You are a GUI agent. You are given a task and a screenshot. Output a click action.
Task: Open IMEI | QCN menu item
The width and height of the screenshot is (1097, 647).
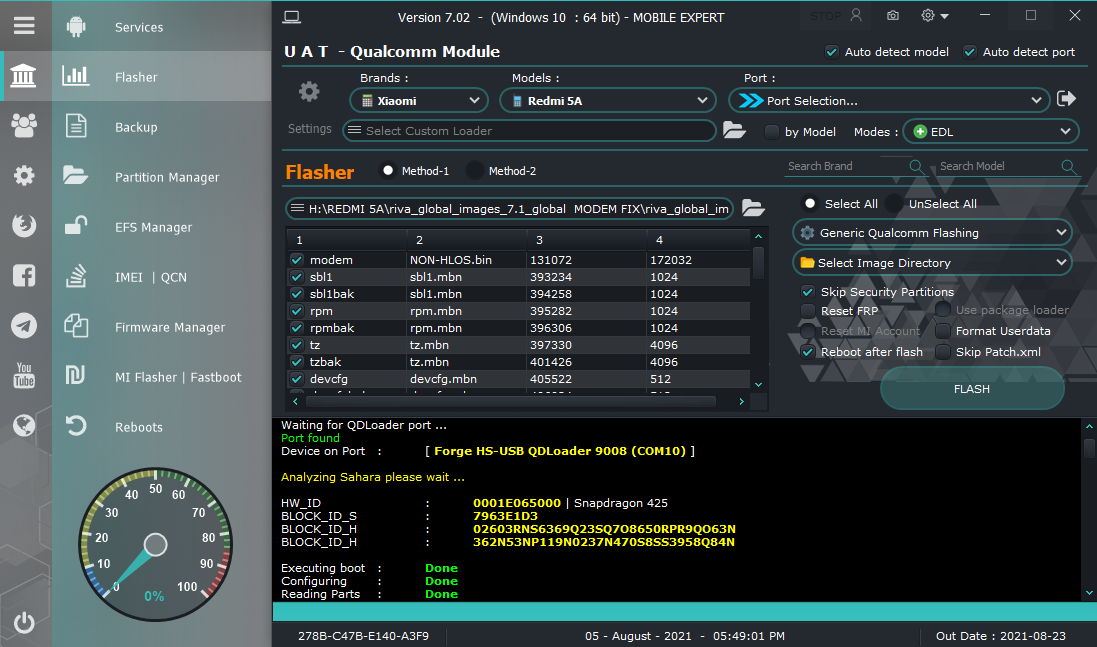162,276
